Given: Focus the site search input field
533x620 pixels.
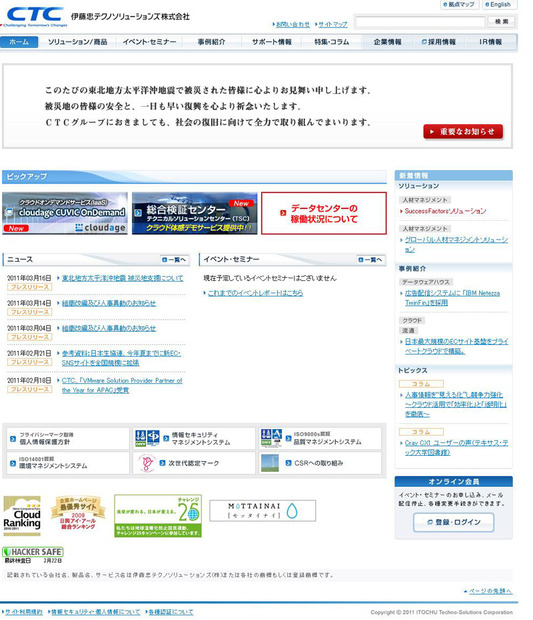Looking at the screenshot, I should click(x=420, y=22).
